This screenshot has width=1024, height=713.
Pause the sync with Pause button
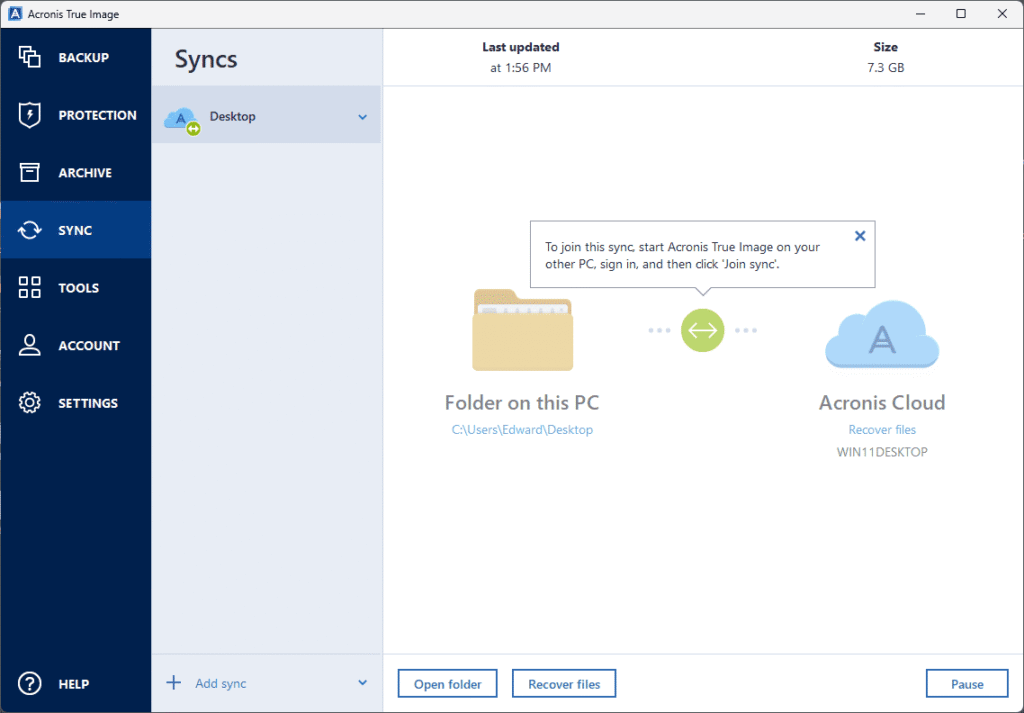(967, 684)
